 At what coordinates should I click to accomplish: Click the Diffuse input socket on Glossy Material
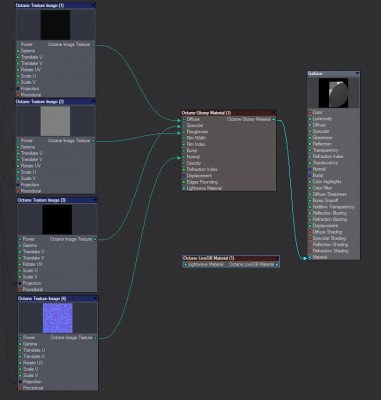[184, 119]
